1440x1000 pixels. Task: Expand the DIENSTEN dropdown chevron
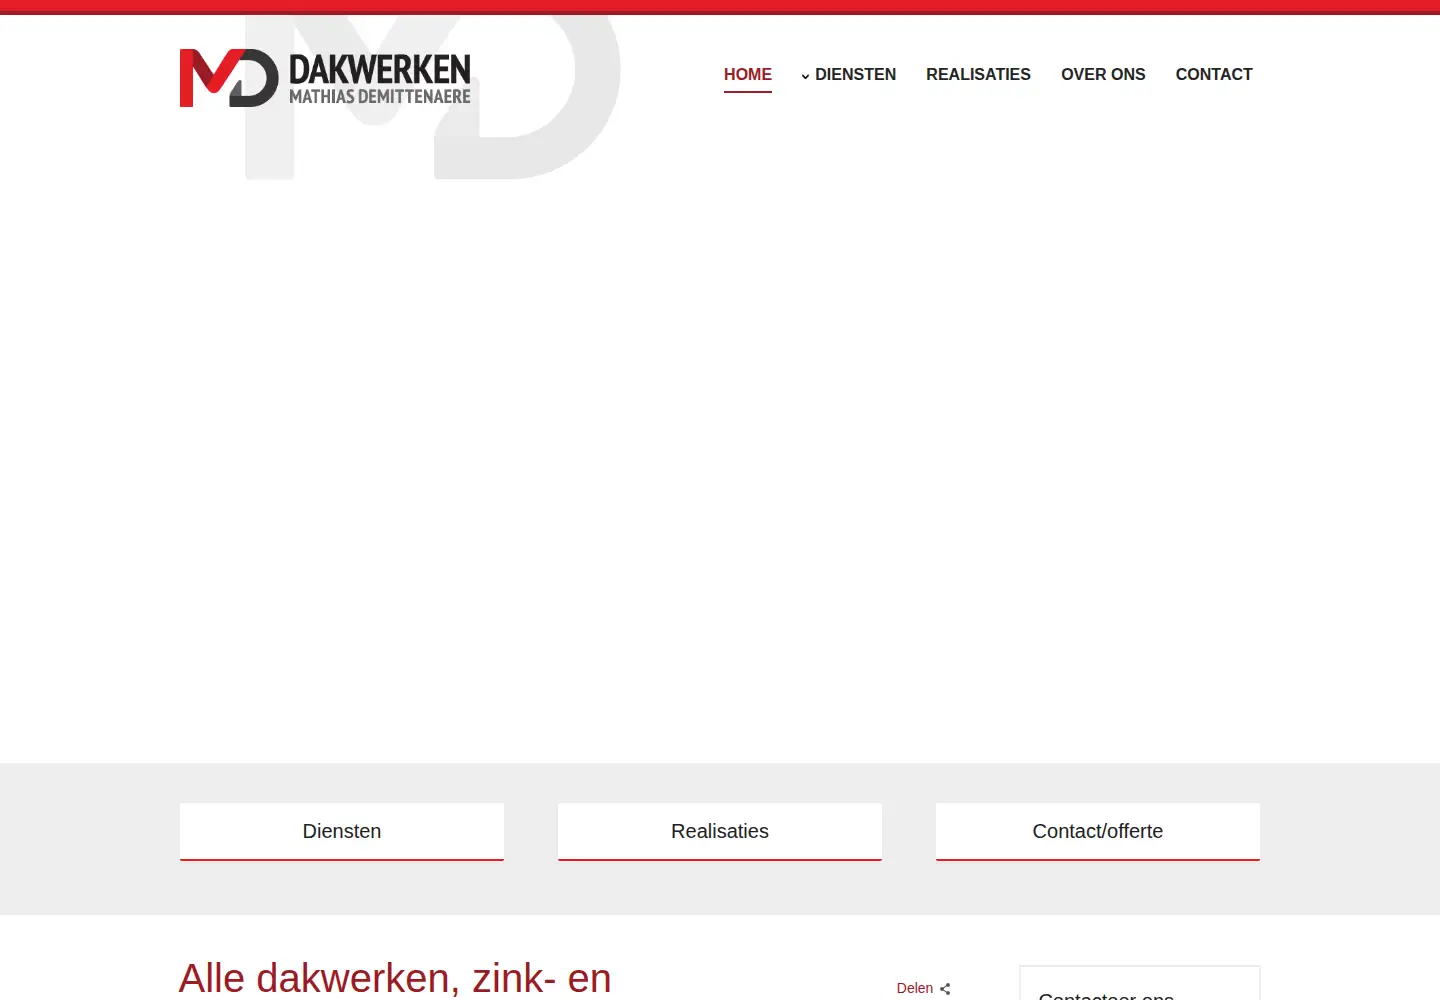[x=805, y=76]
